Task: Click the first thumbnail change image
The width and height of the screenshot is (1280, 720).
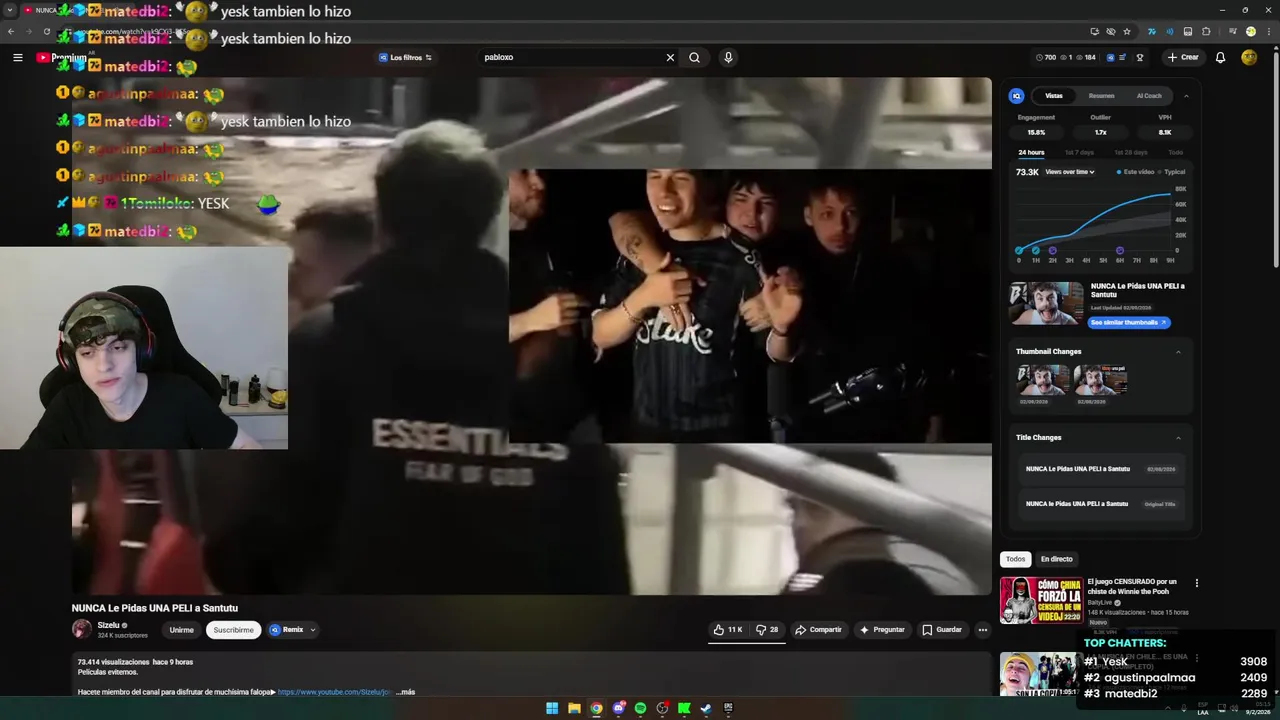Action: (1042, 380)
